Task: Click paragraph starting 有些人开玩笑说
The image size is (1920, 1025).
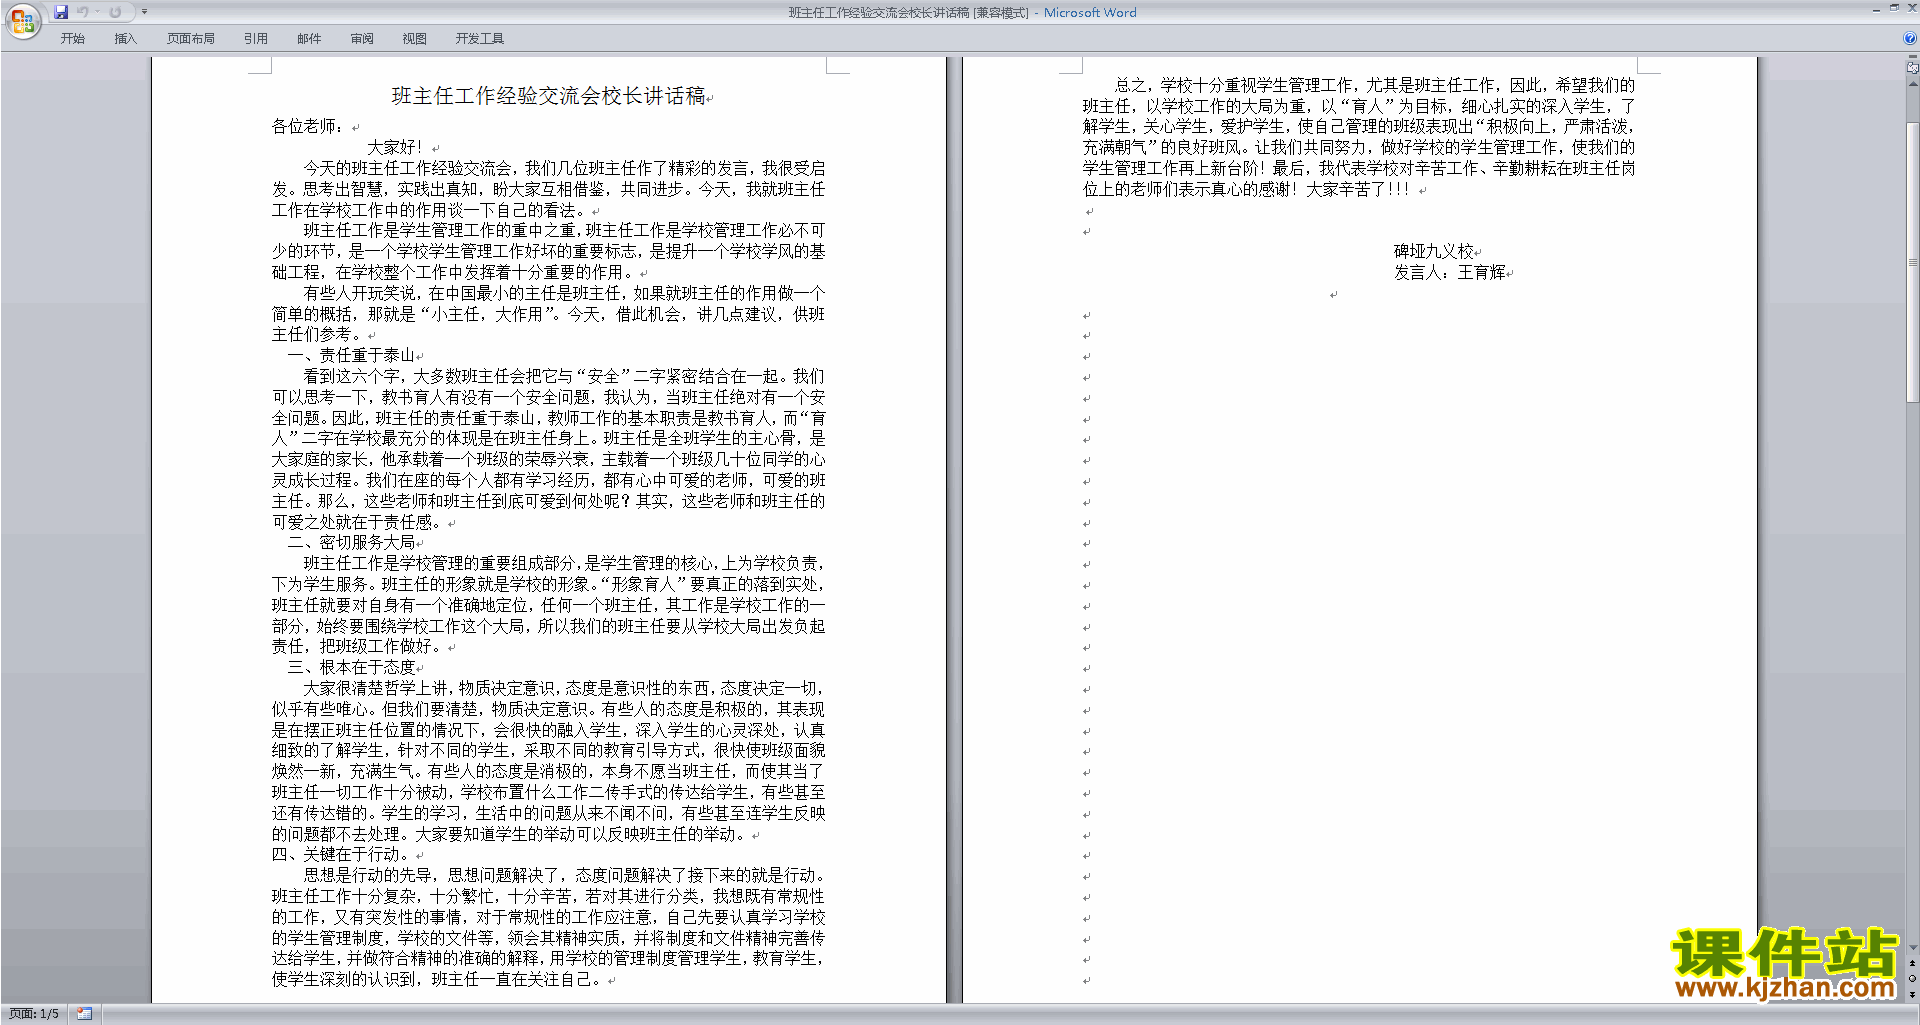Action: pyautogui.click(x=548, y=314)
